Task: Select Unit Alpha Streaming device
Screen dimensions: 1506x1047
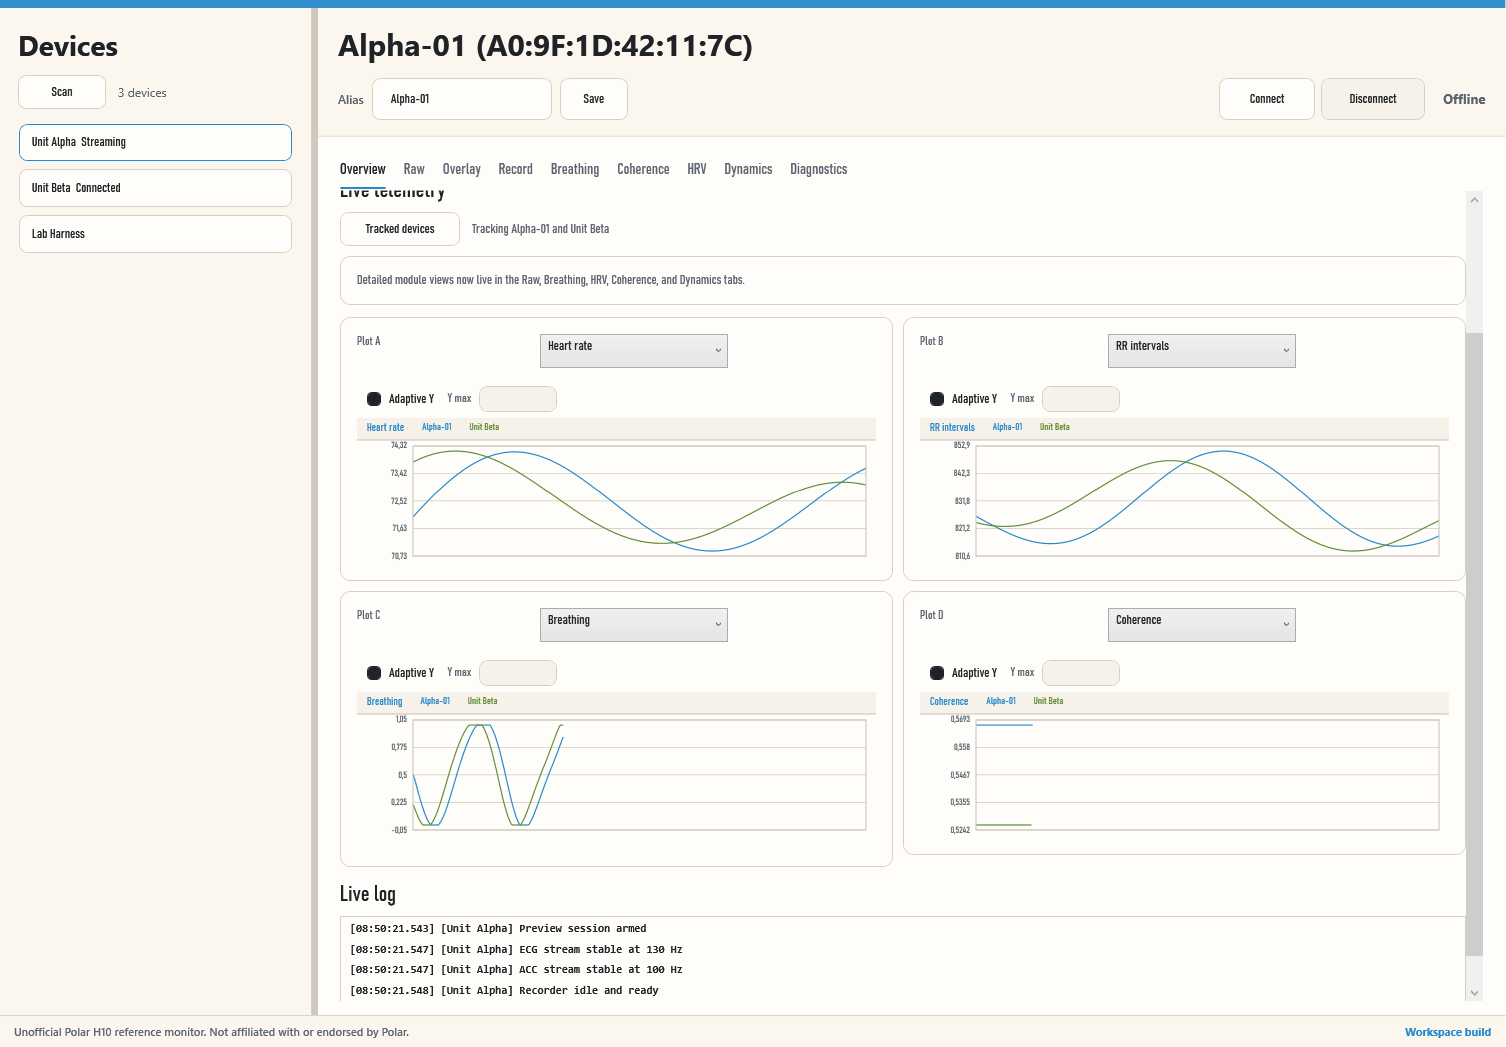Action: click(x=155, y=142)
